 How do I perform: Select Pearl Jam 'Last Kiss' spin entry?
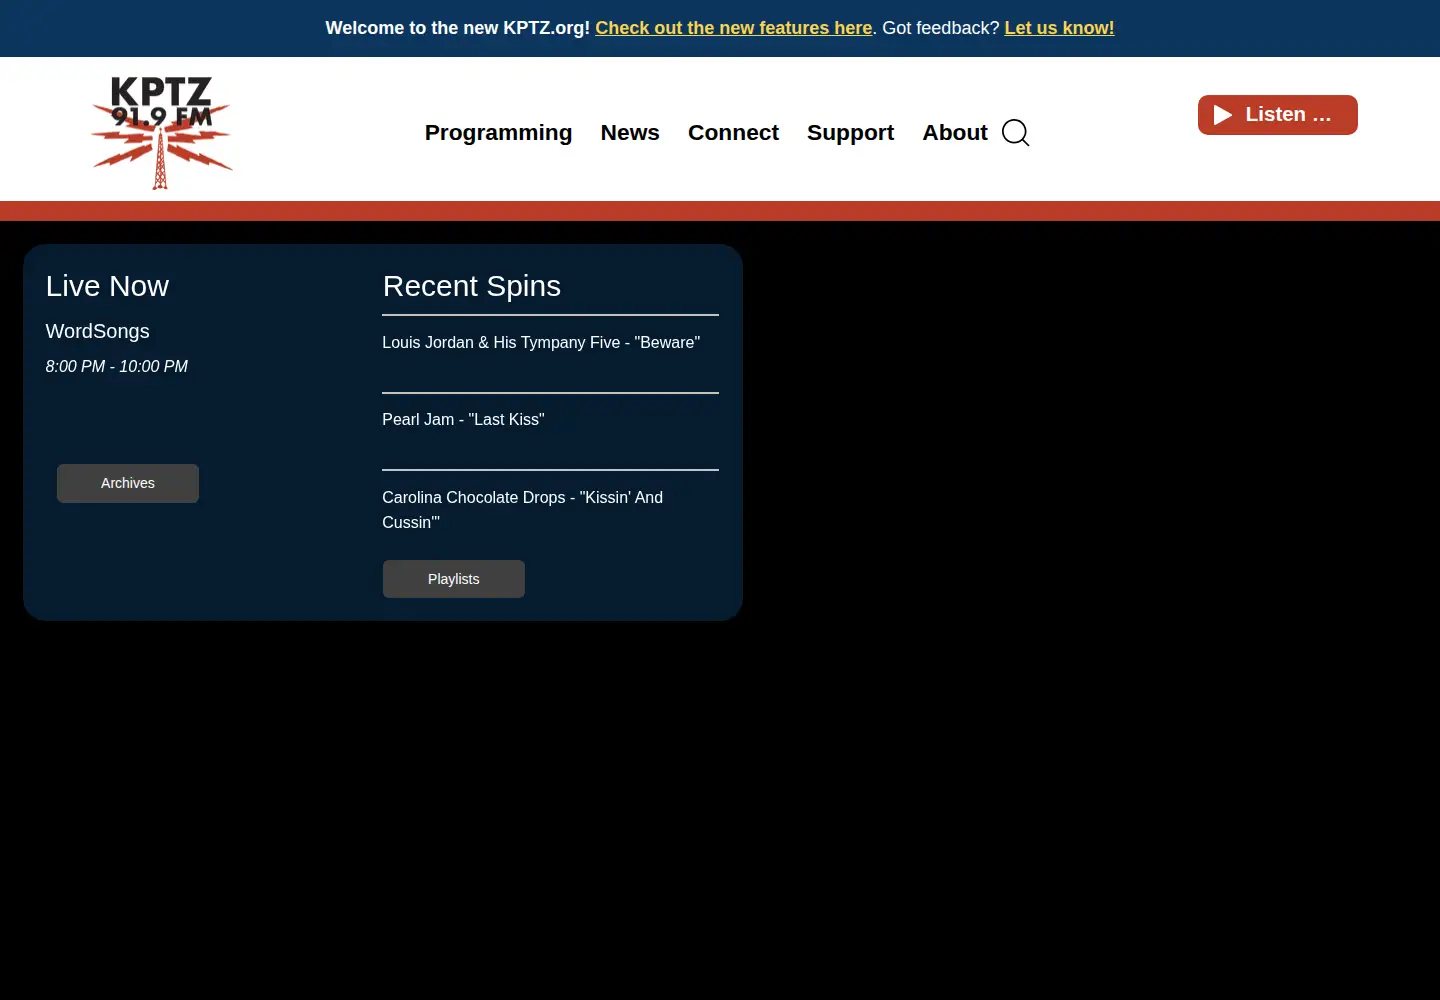pyautogui.click(x=463, y=420)
